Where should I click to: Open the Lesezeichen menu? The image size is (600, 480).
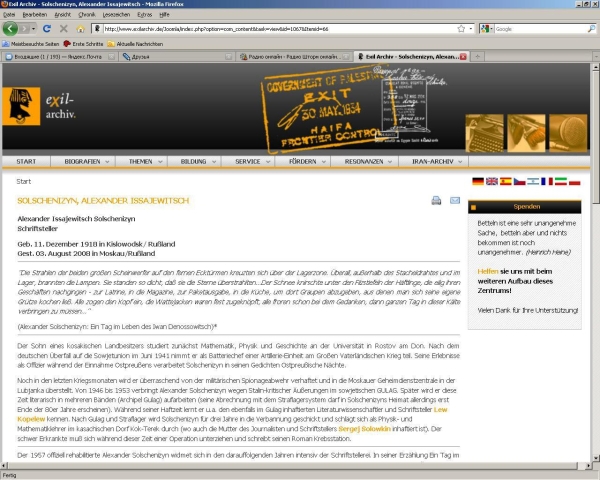(116, 15)
